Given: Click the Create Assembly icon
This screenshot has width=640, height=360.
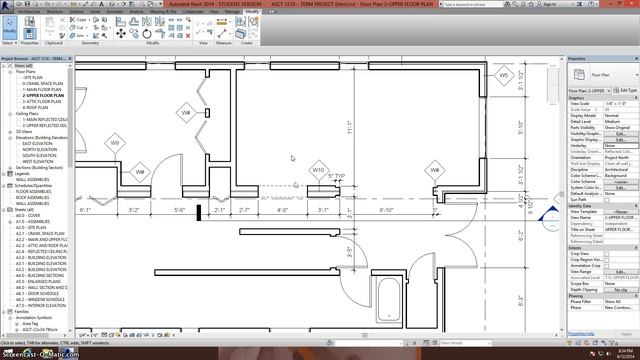Looking at the screenshot, I should (x=240, y=22).
